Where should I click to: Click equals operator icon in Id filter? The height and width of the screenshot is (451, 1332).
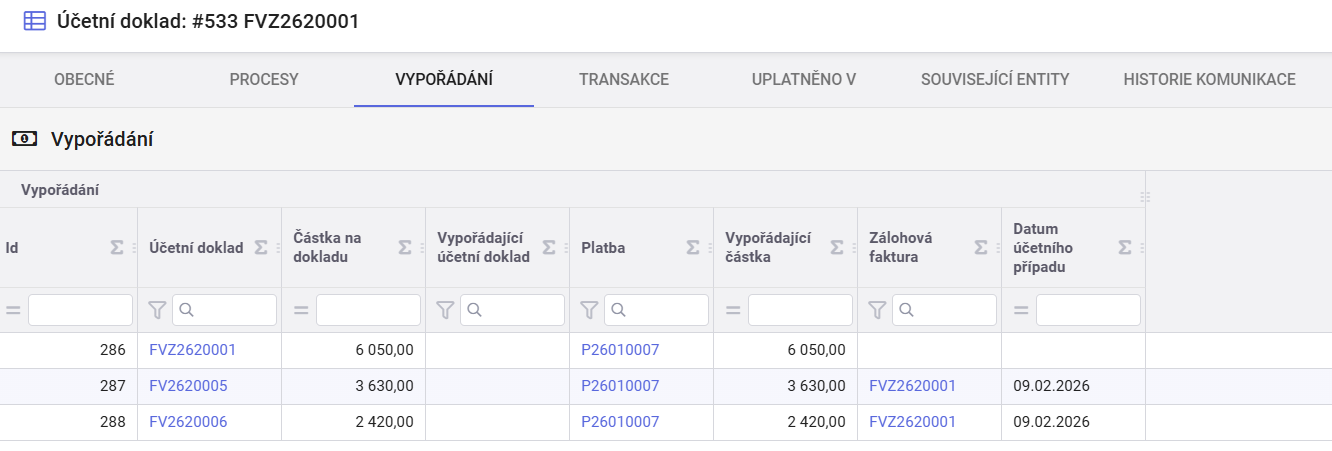coord(13,311)
